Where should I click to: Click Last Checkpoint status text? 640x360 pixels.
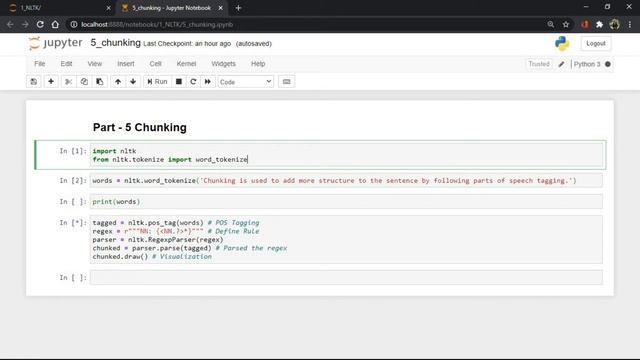(x=187, y=44)
